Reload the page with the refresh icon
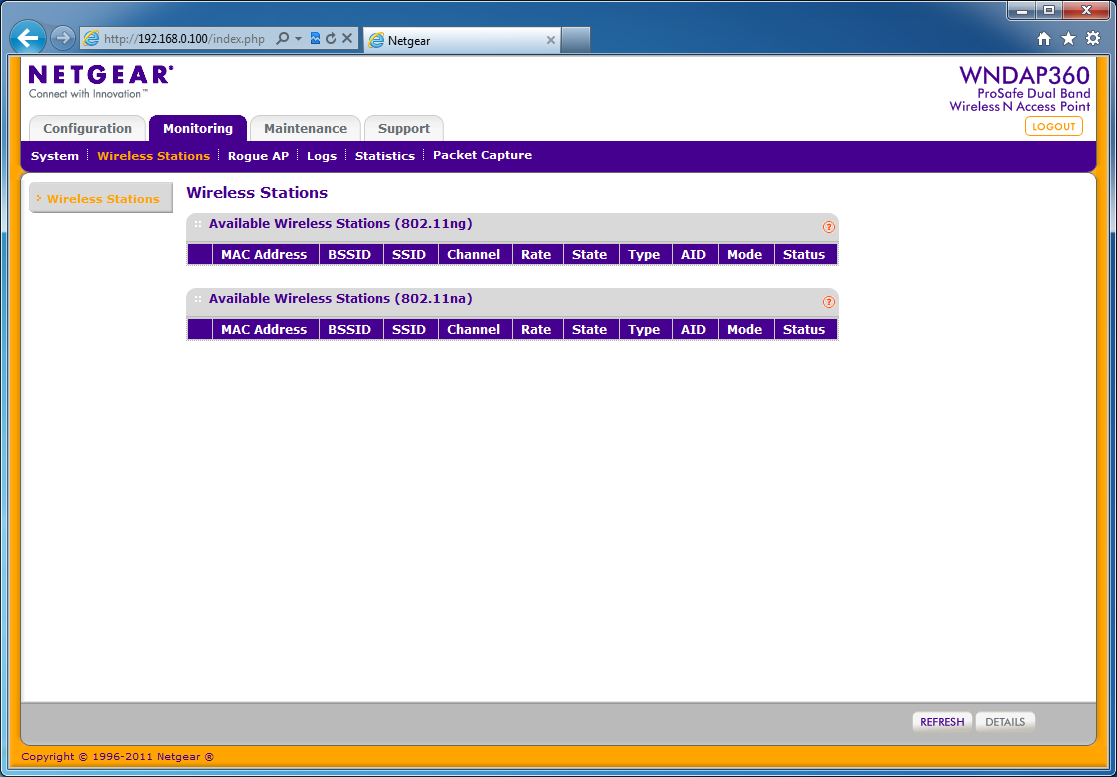 (331, 38)
